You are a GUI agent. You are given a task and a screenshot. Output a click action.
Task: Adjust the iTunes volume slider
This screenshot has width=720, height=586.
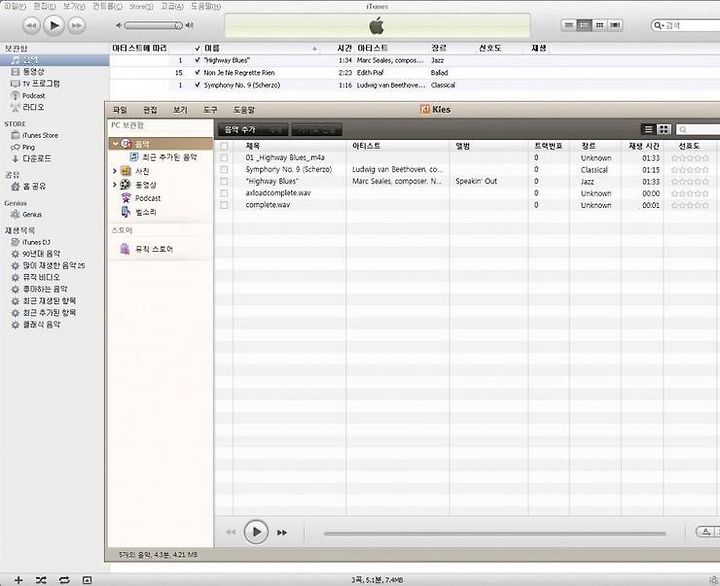click(153, 25)
